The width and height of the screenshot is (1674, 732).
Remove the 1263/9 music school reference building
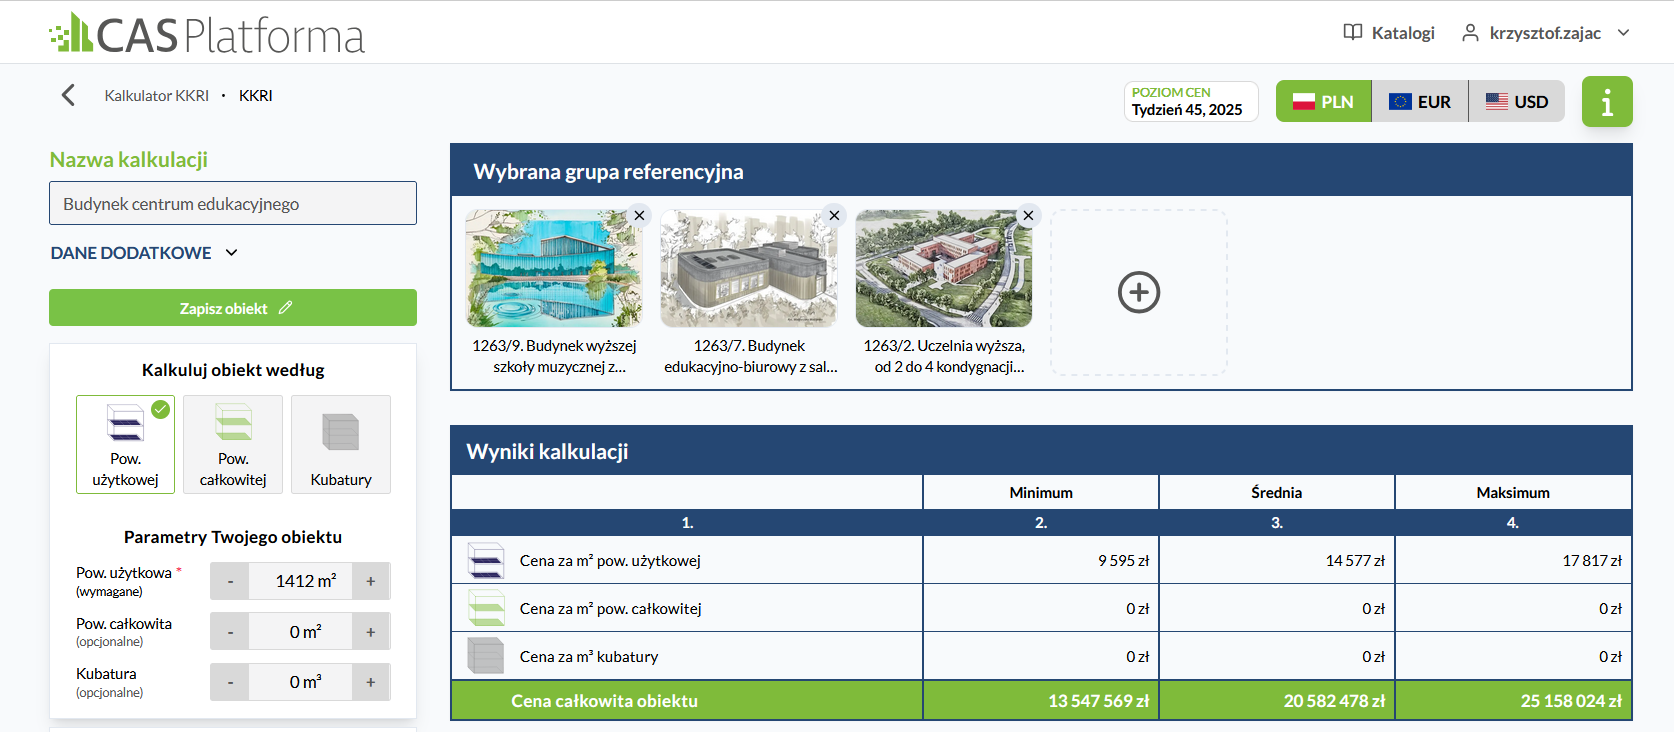639,215
